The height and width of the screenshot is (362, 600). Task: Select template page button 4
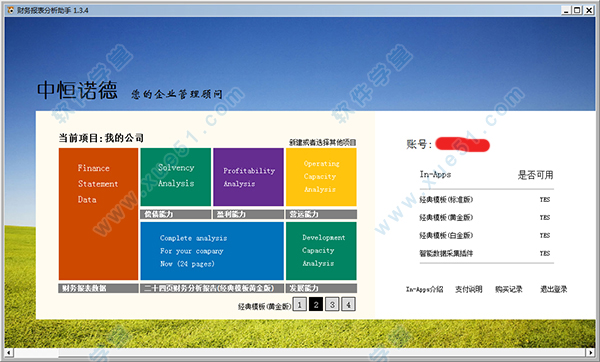(348, 305)
